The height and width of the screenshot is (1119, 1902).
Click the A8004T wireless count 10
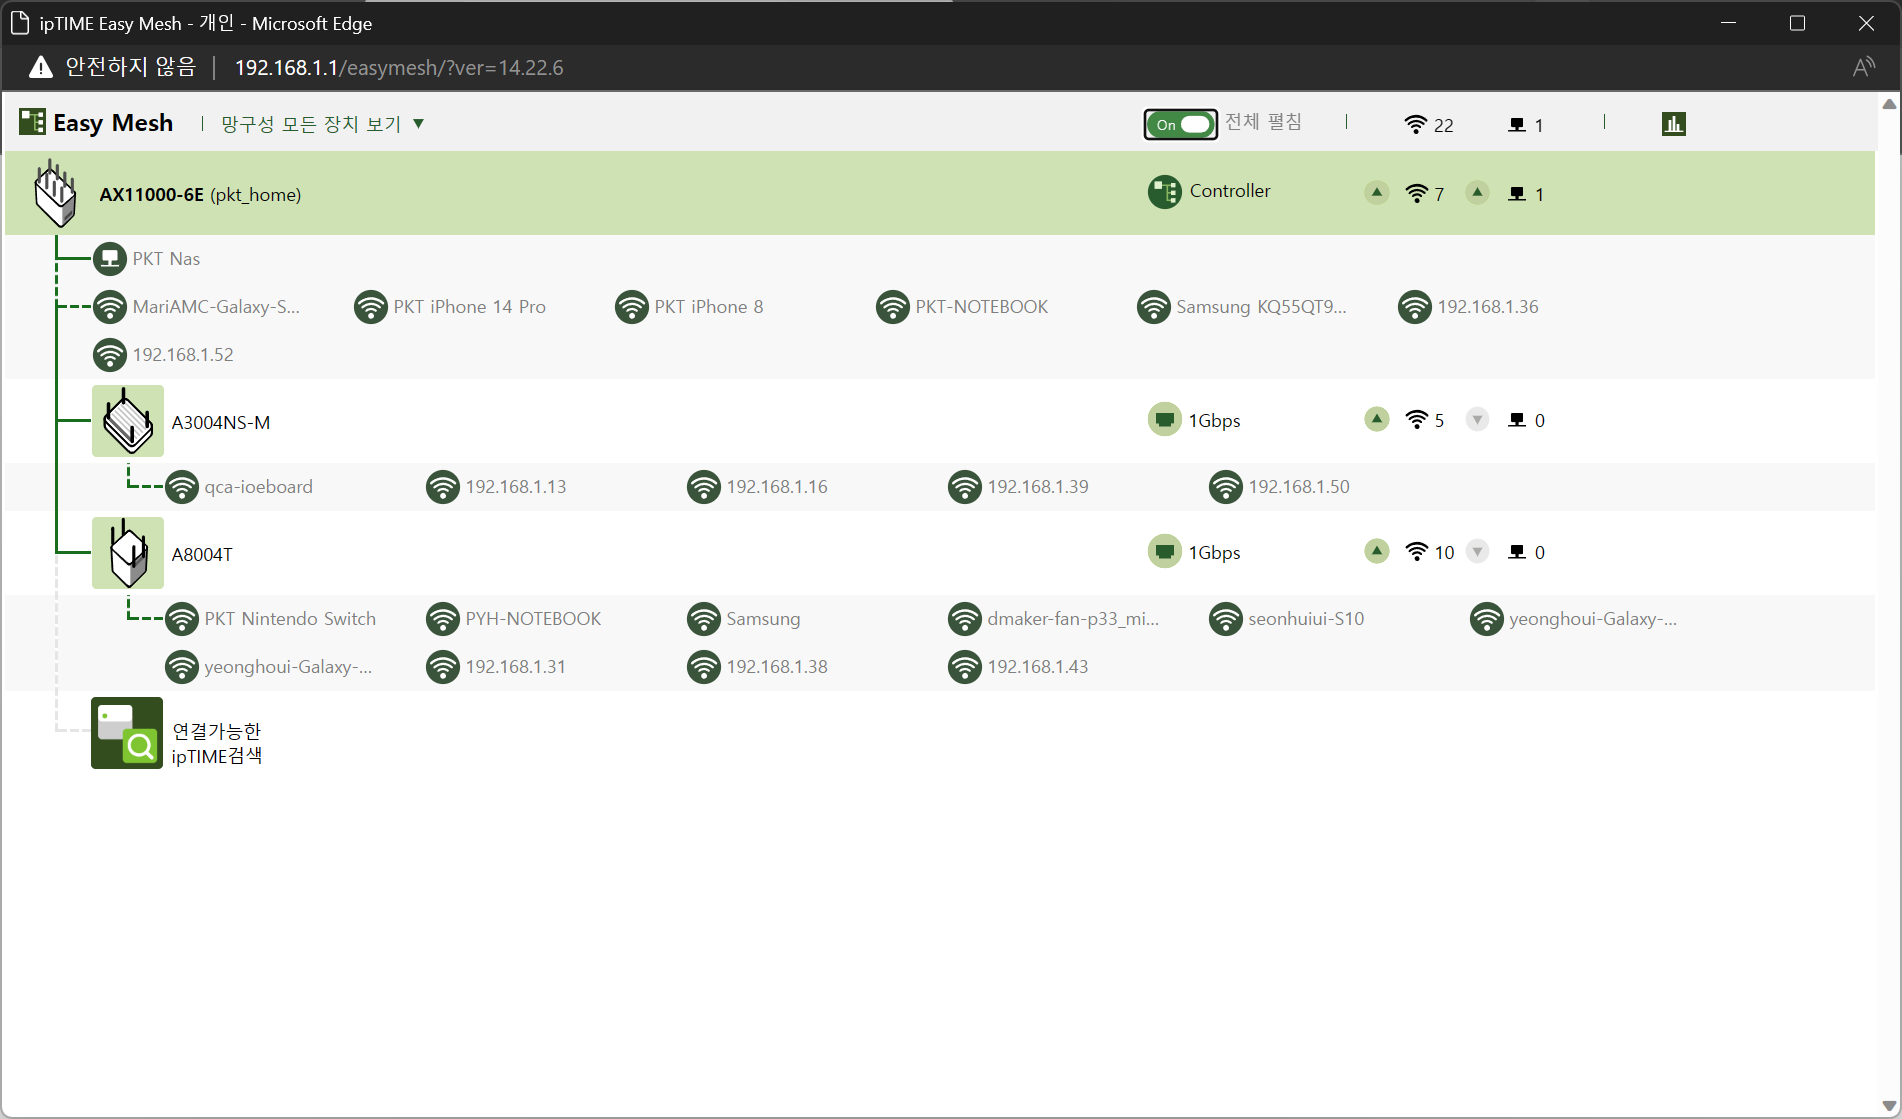(1445, 553)
